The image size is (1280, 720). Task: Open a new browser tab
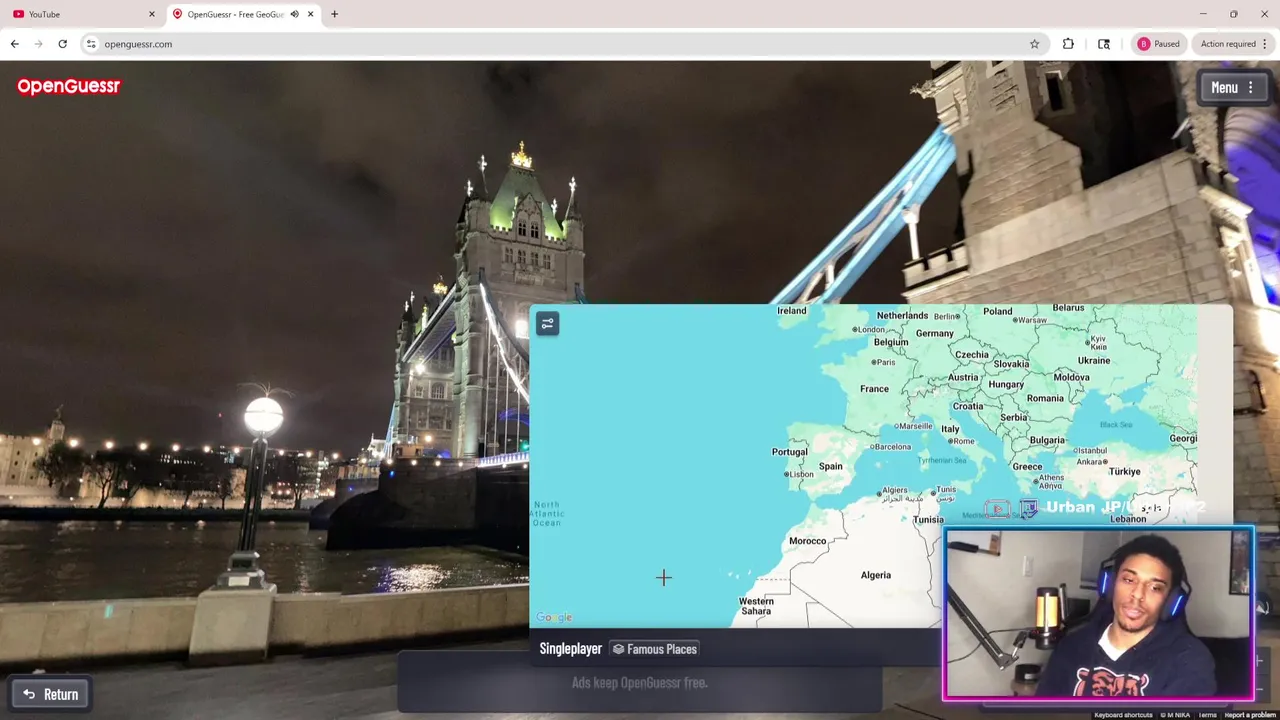point(334,14)
